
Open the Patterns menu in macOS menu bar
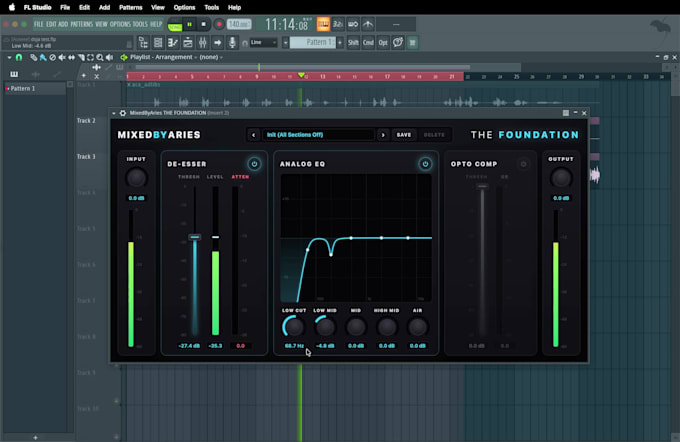tap(131, 7)
